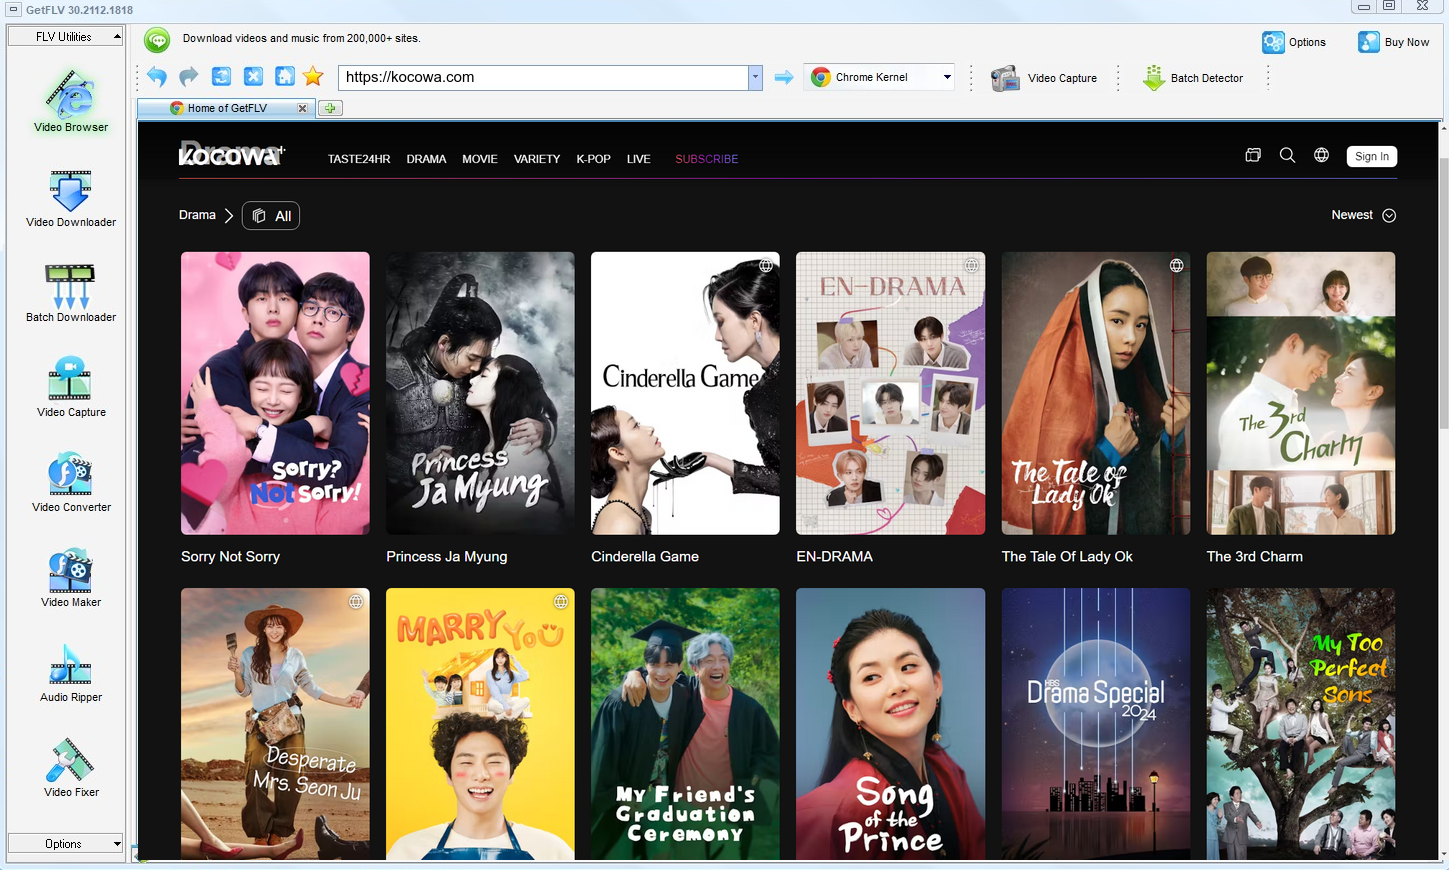The width and height of the screenshot is (1449, 870).
Task: Refresh the current page
Action: (x=221, y=77)
